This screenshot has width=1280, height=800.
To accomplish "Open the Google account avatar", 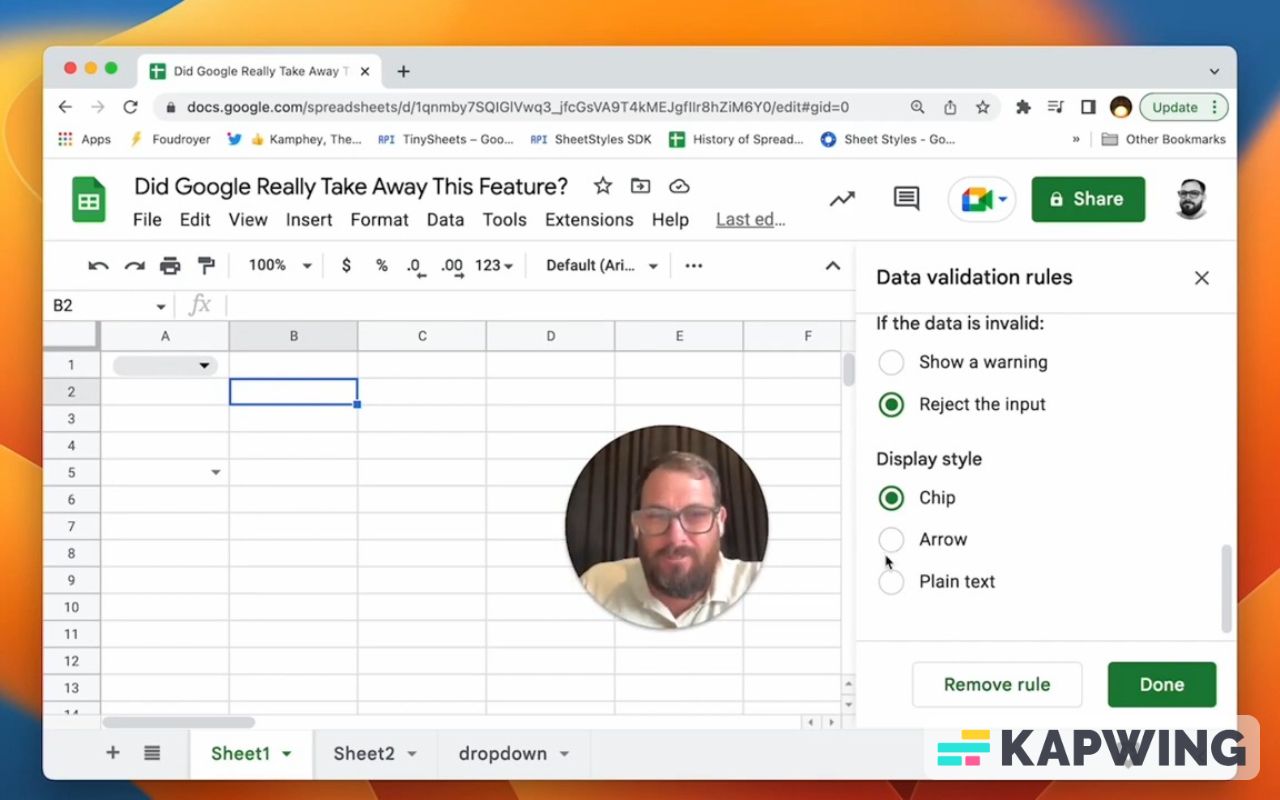I will (x=1191, y=199).
